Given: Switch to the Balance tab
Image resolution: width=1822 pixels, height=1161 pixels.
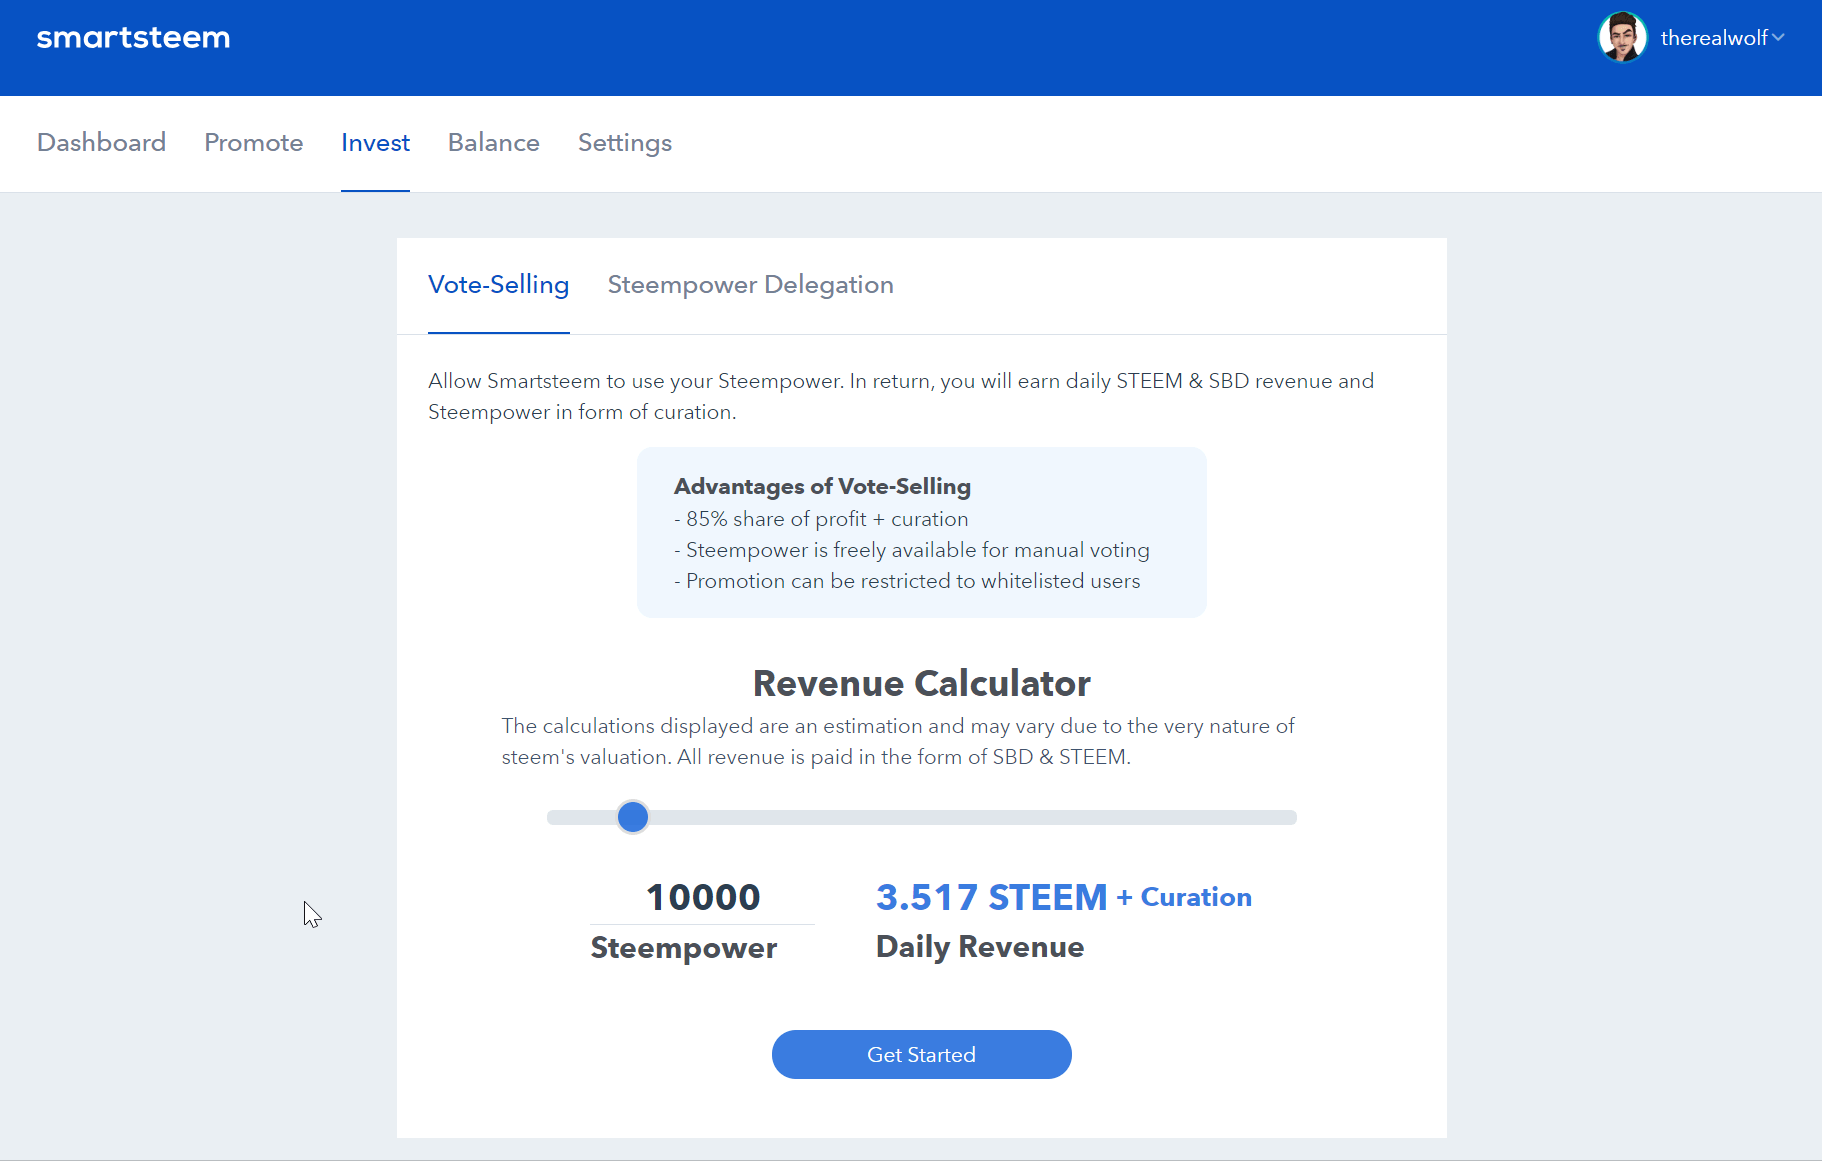Looking at the screenshot, I should [494, 142].
